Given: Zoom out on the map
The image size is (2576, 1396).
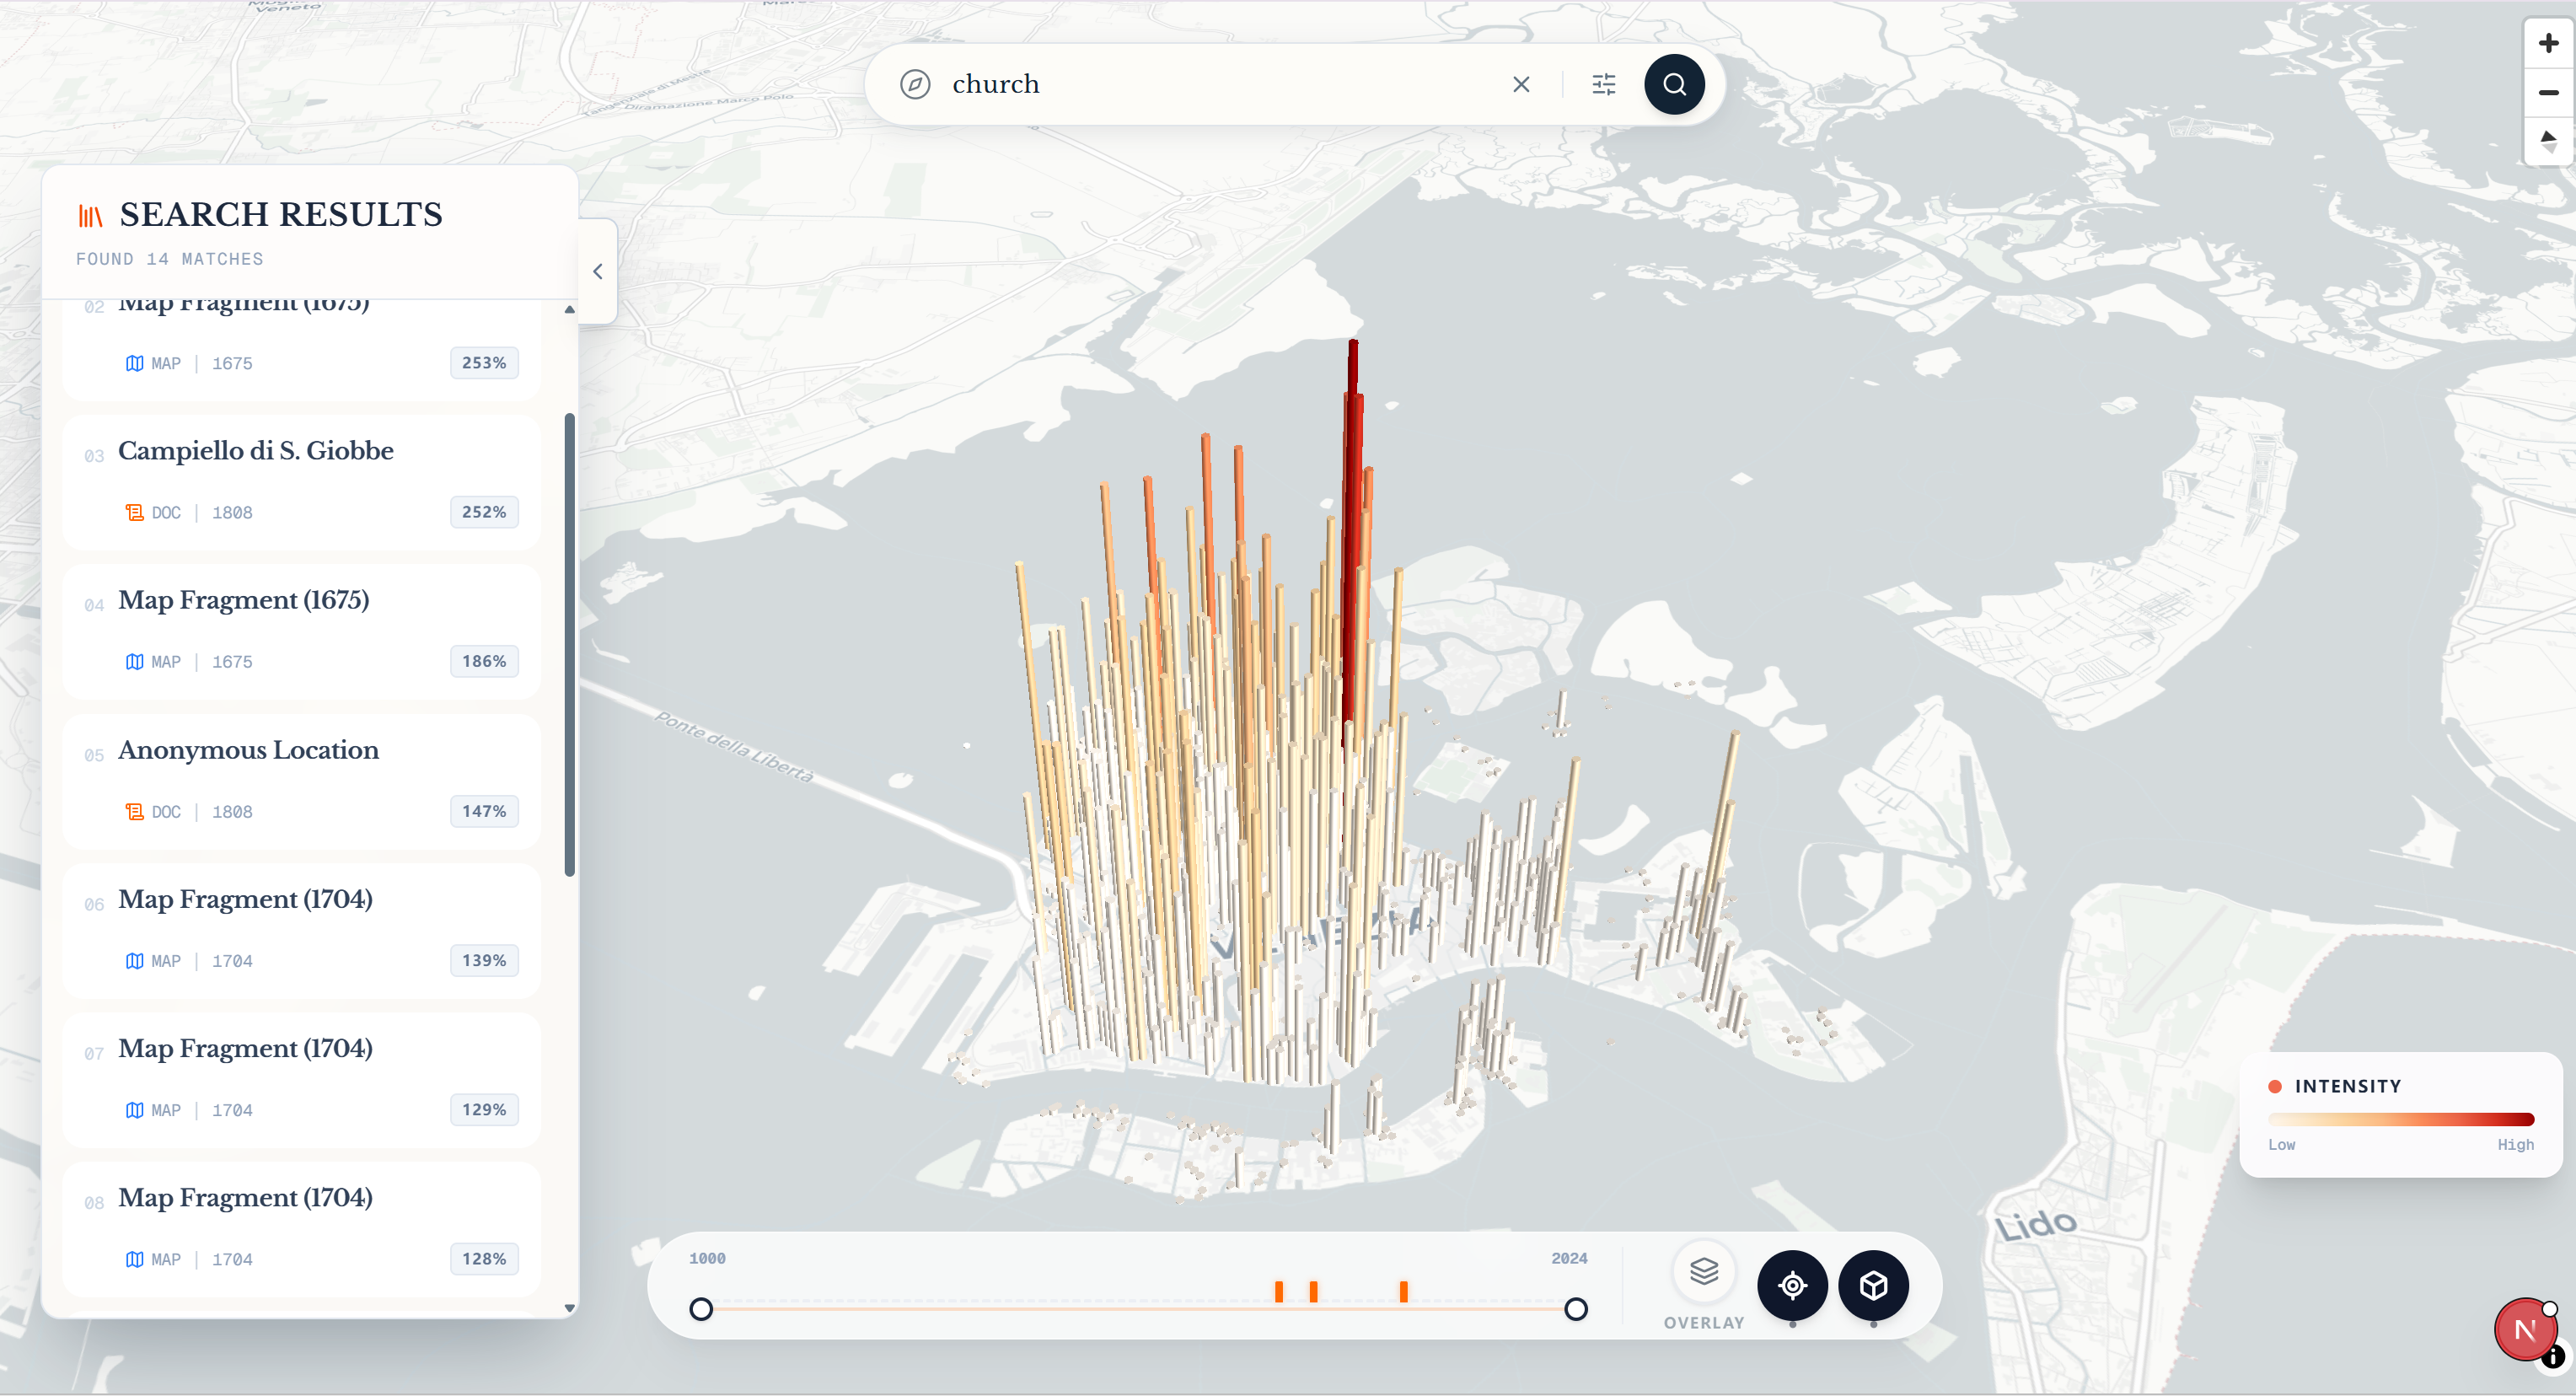Looking at the screenshot, I should click(2547, 92).
